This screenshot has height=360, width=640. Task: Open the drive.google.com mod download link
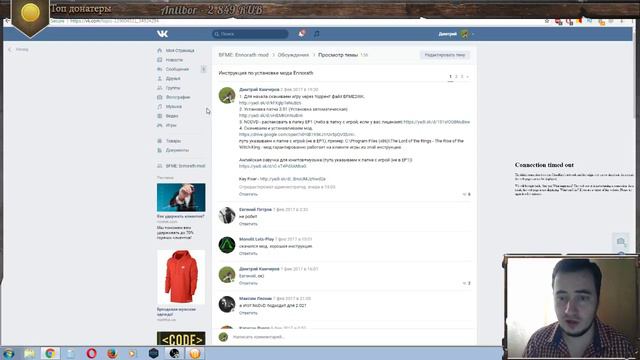click(x=297, y=134)
